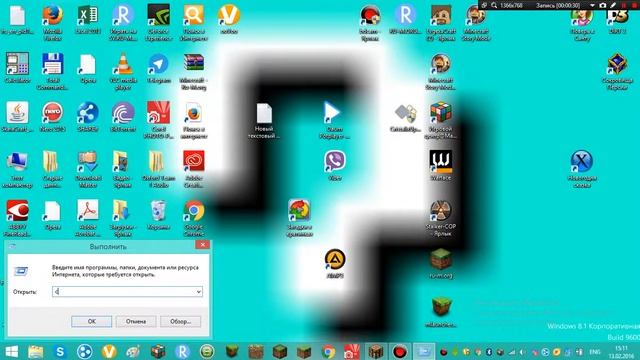Click the camera icon in recording toolbar
Screen dimensions: 640x360
[x=602, y=5]
